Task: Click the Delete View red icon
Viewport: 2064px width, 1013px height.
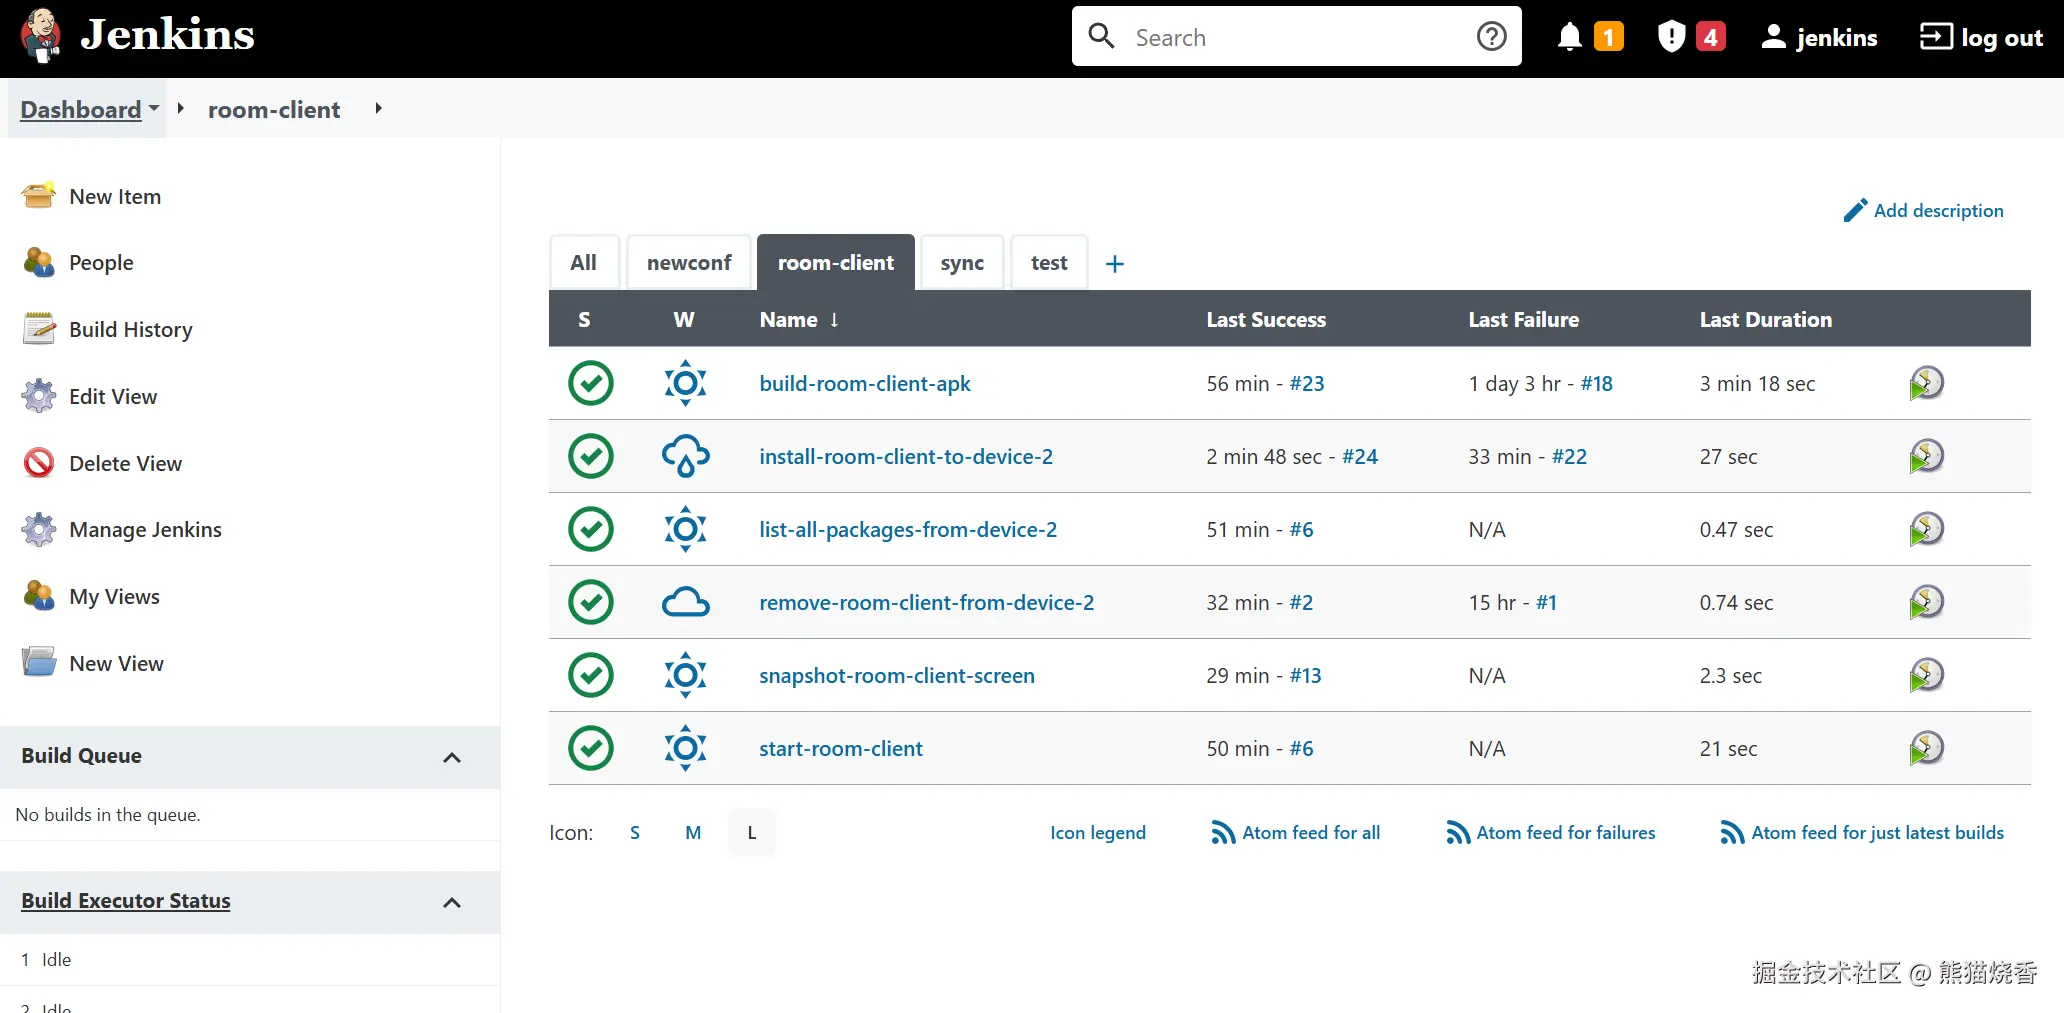Action: pos(39,463)
